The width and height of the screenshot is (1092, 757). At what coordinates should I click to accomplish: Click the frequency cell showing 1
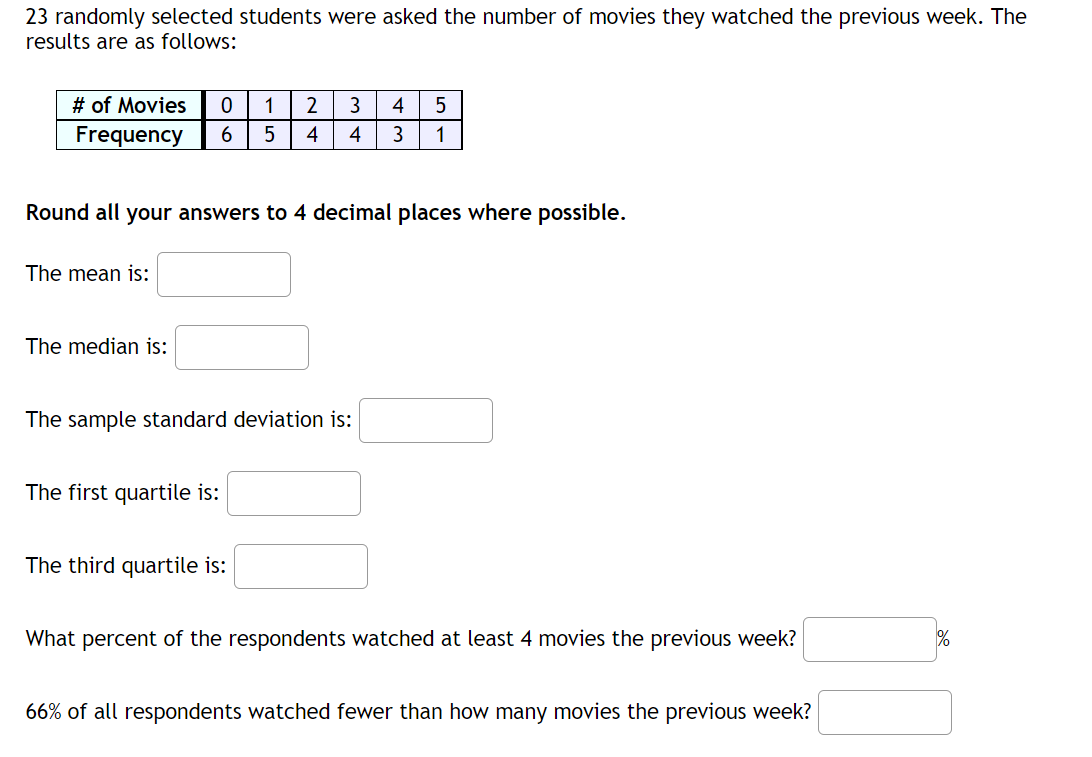pyautogui.click(x=440, y=134)
